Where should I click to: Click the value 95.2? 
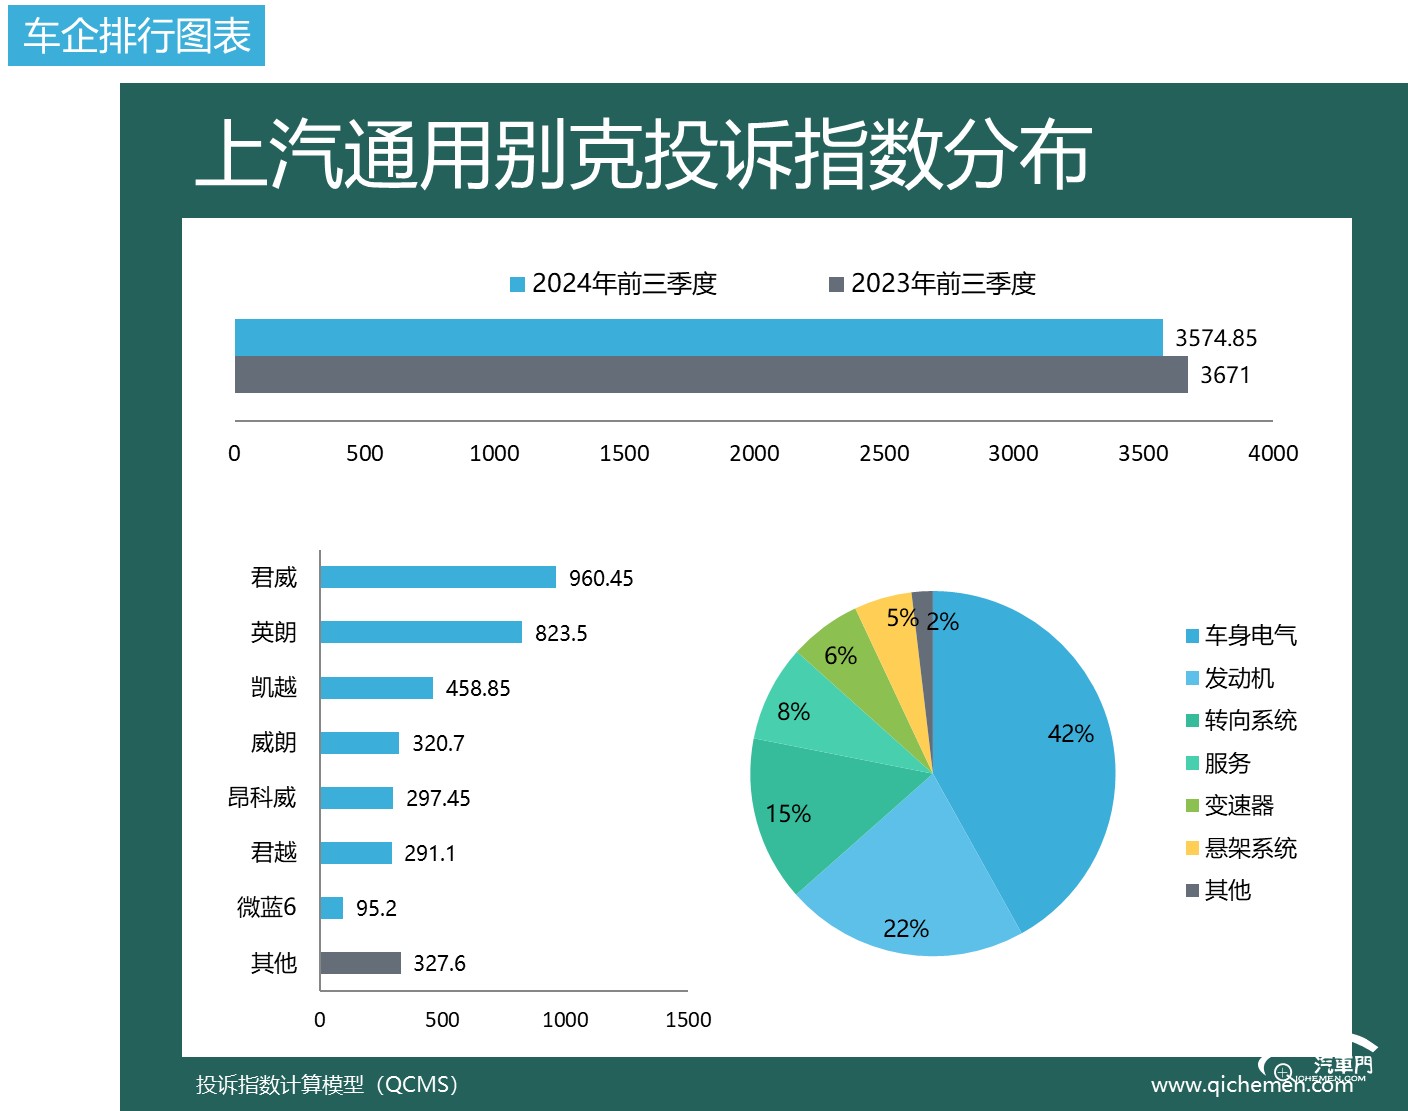pyautogui.click(x=376, y=908)
